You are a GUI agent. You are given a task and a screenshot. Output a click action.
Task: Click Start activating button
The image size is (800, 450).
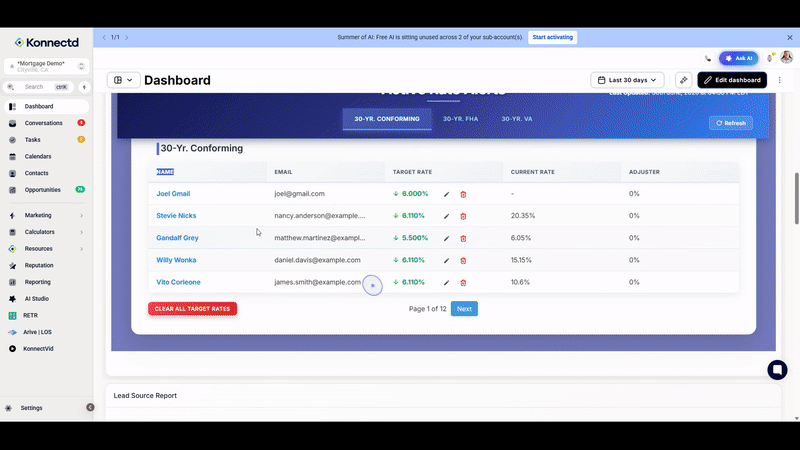point(553,37)
